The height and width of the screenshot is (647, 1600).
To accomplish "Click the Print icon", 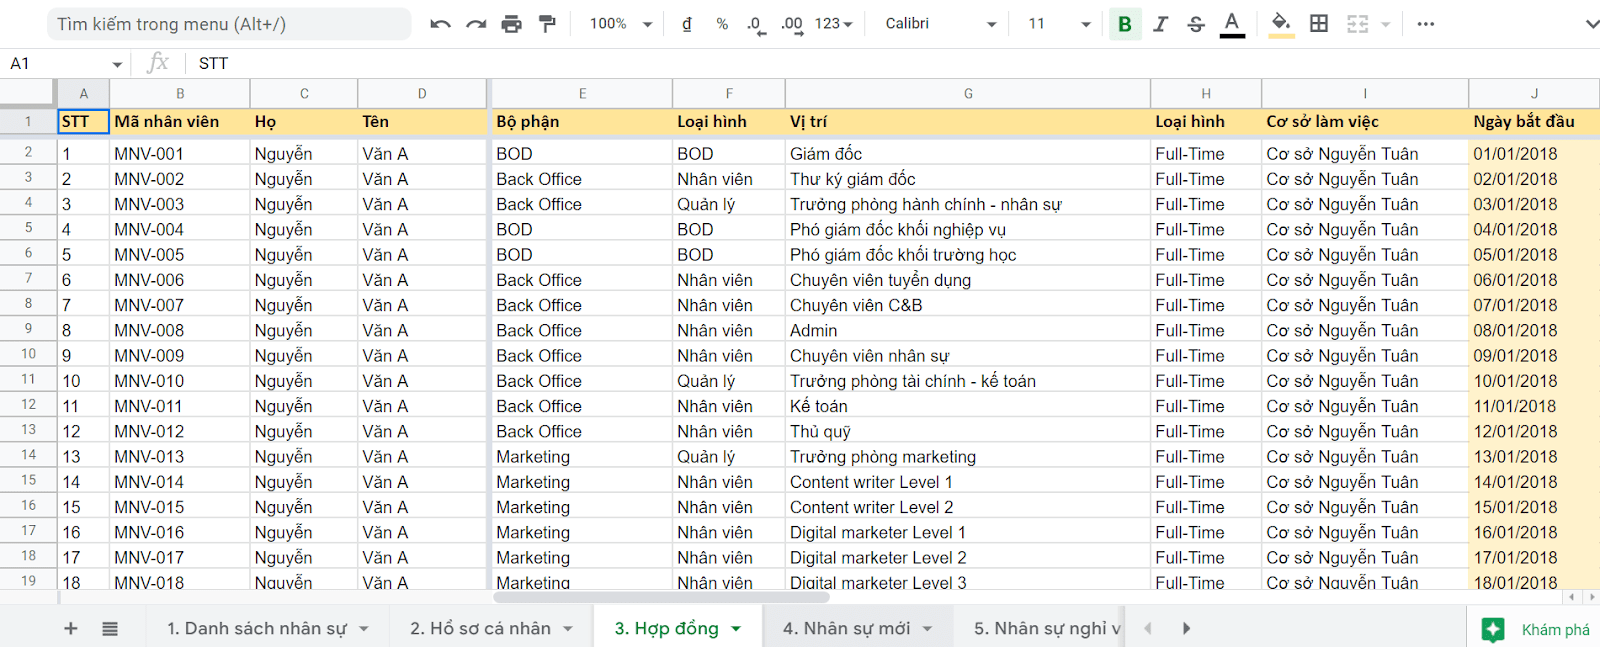I will click(511, 24).
